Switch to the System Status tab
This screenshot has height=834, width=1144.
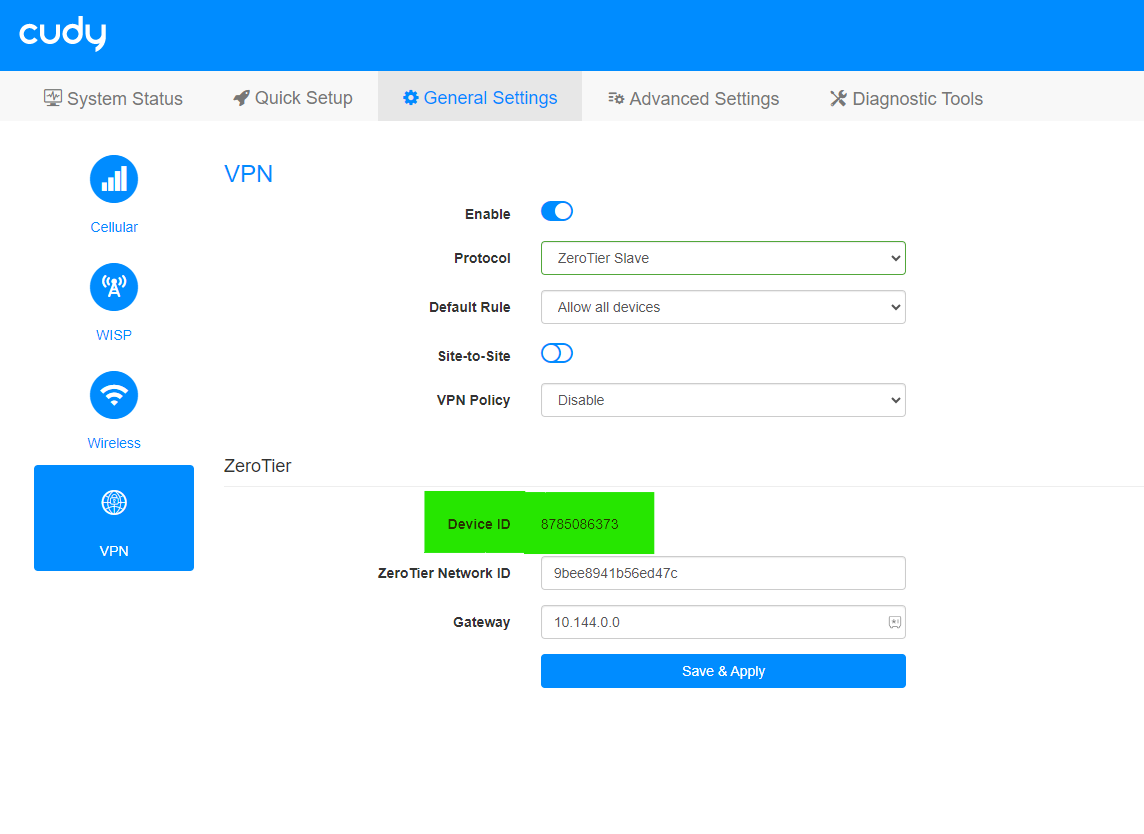point(113,98)
